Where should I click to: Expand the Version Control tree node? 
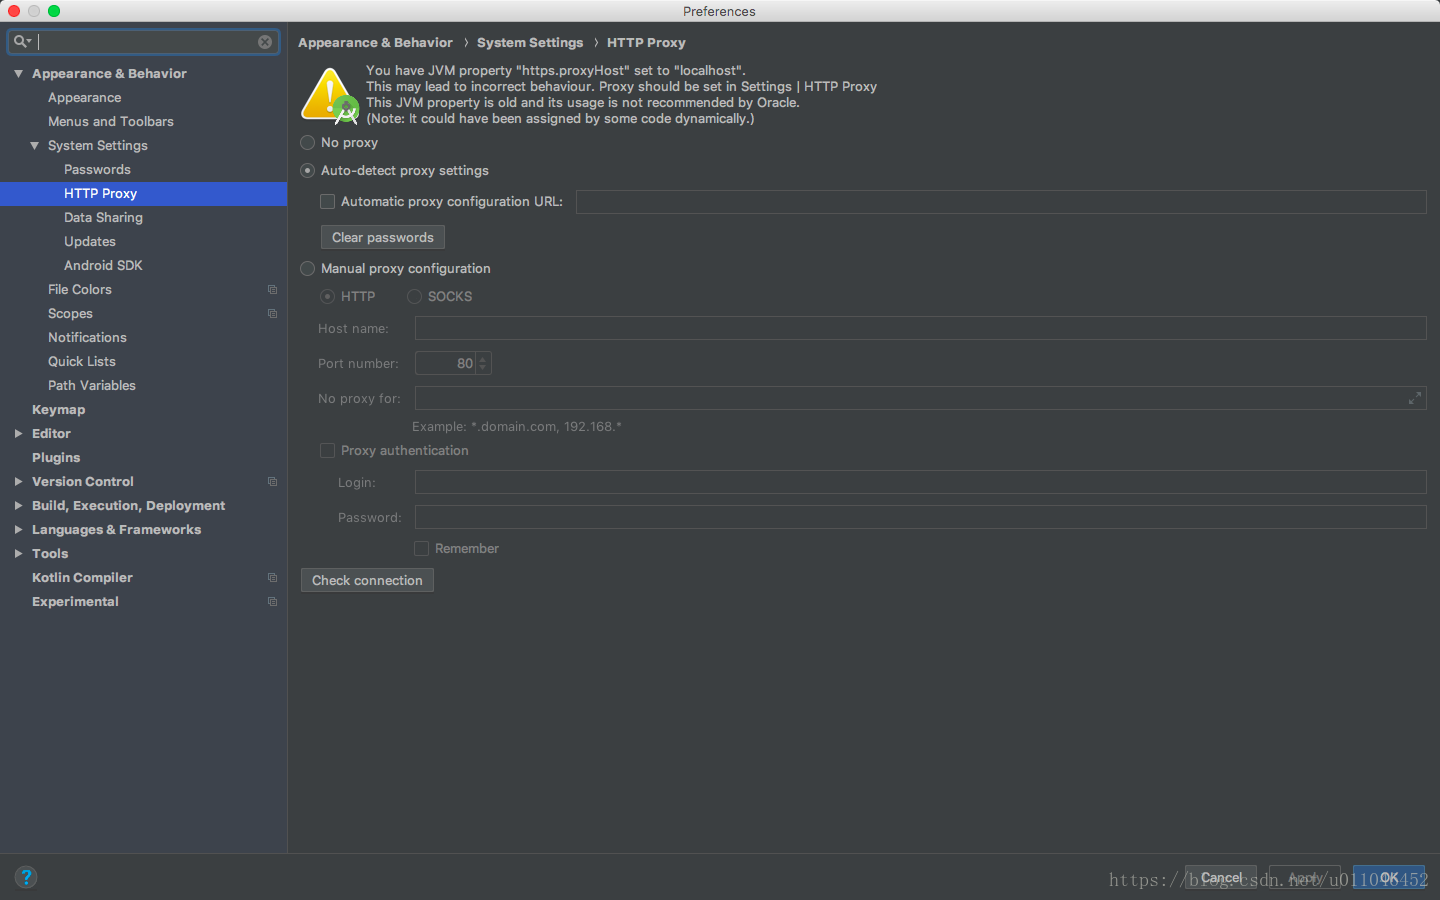tap(19, 481)
